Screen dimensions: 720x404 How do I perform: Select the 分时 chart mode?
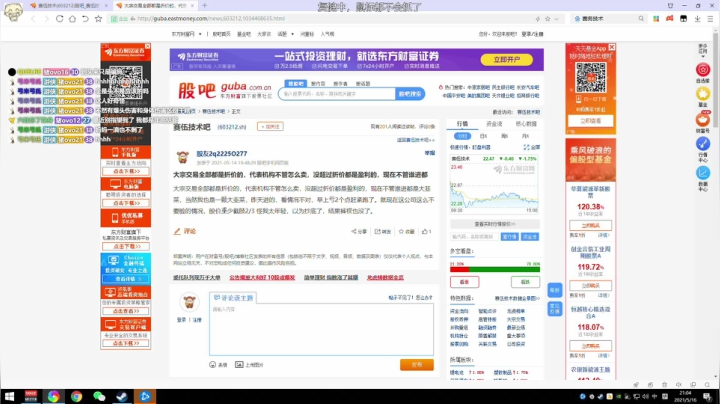[462, 136]
